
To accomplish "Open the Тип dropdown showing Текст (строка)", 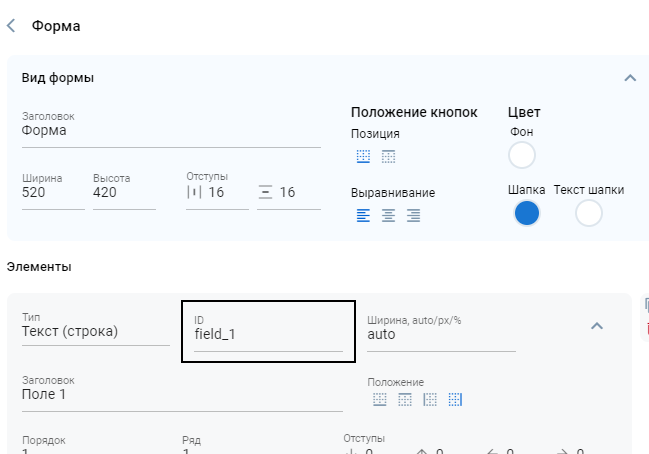I will (95, 333).
